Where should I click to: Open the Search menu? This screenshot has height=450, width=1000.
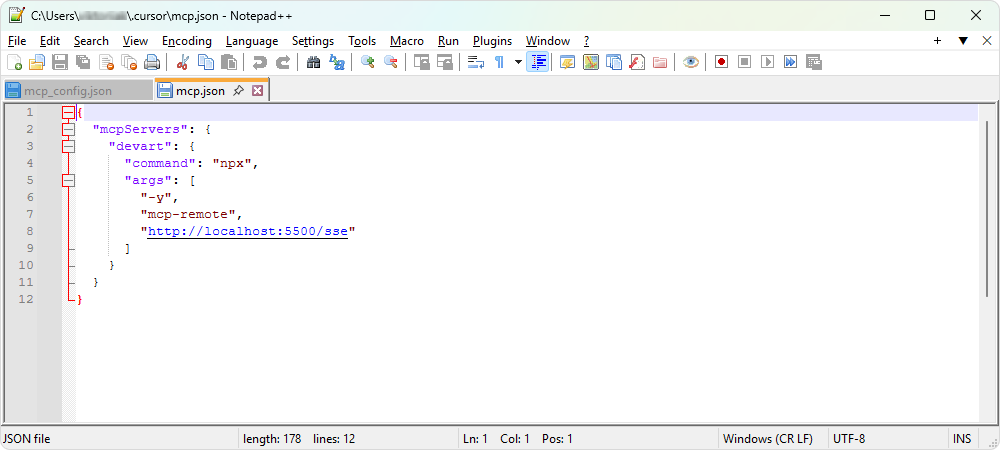pos(91,41)
